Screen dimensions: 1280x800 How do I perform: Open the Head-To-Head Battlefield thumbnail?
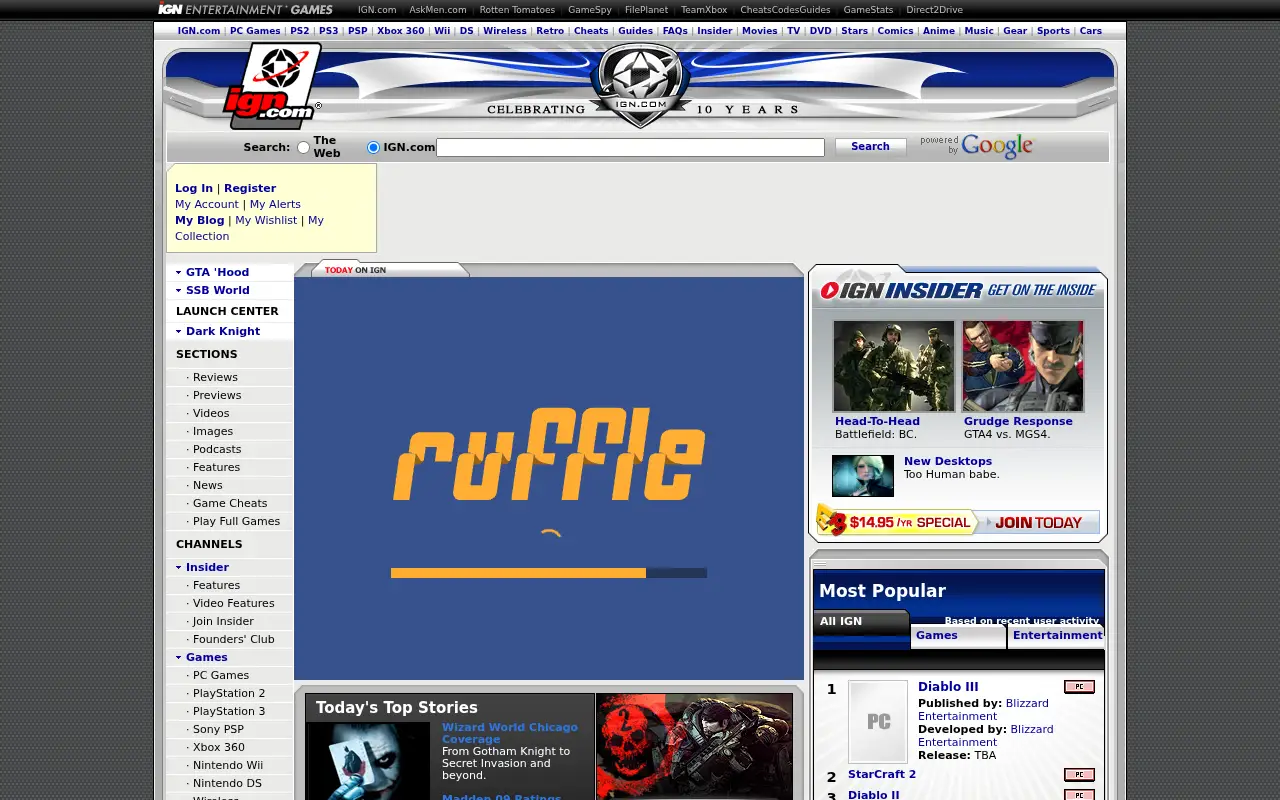[894, 366]
